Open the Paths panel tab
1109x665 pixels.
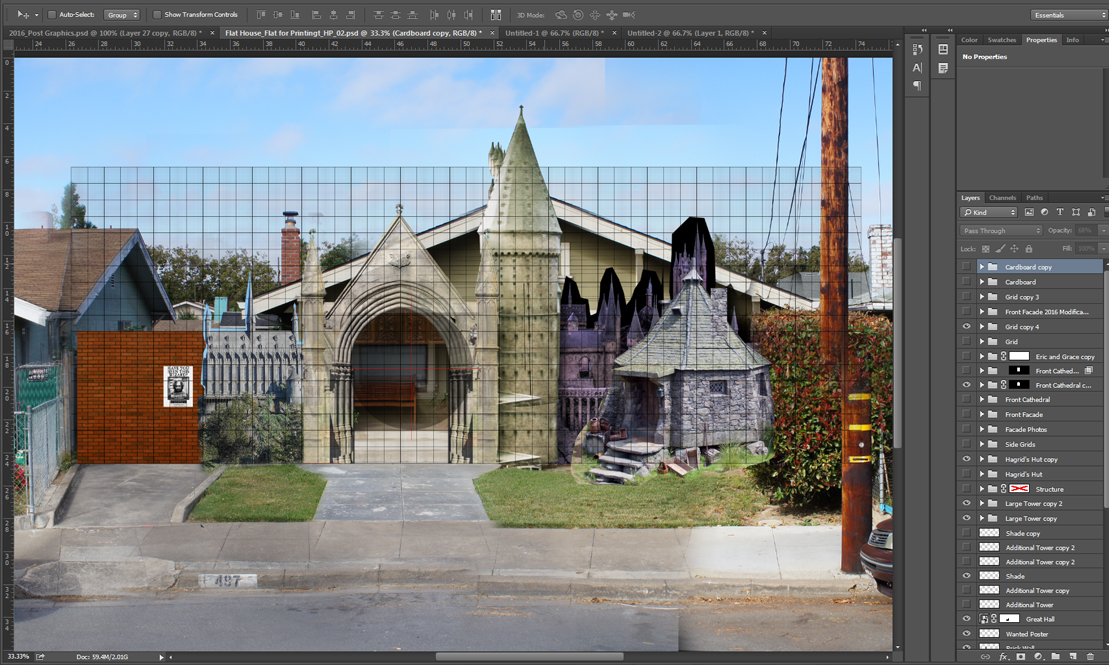click(x=1034, y=198)
